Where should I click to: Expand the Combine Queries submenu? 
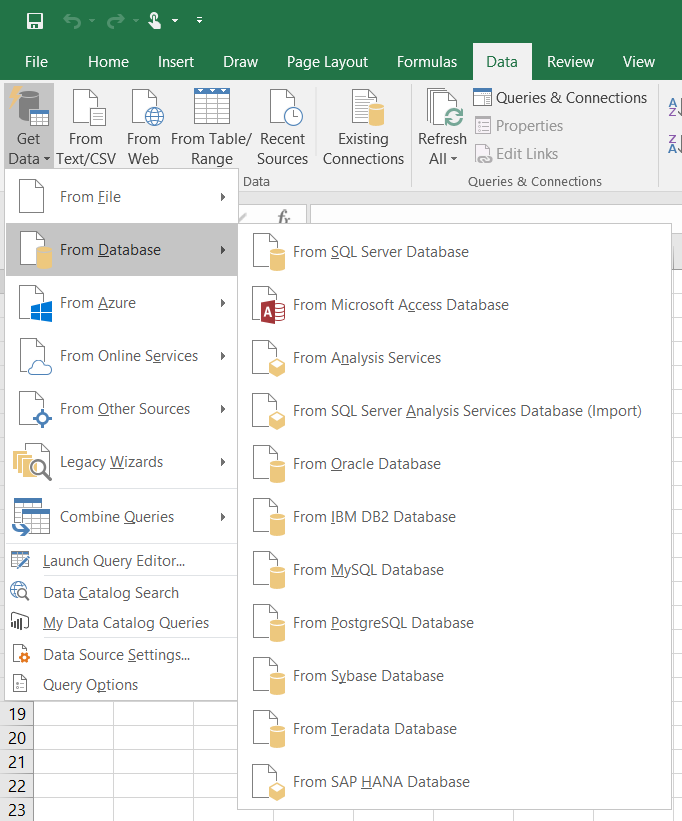pos(121,517)
